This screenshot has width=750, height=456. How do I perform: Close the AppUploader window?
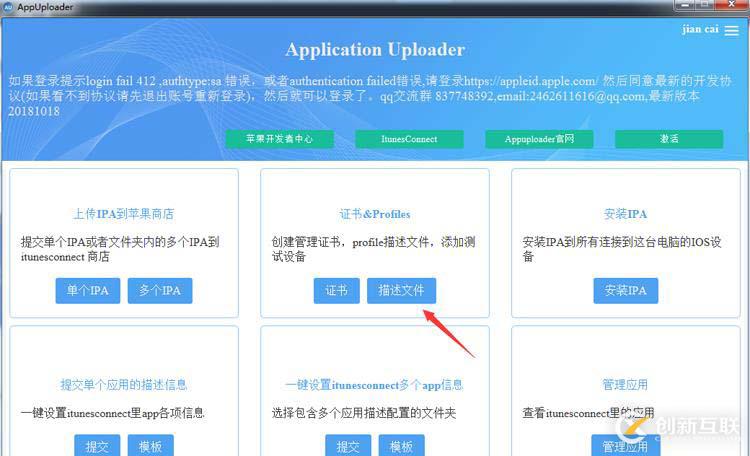tap(731, 4)
